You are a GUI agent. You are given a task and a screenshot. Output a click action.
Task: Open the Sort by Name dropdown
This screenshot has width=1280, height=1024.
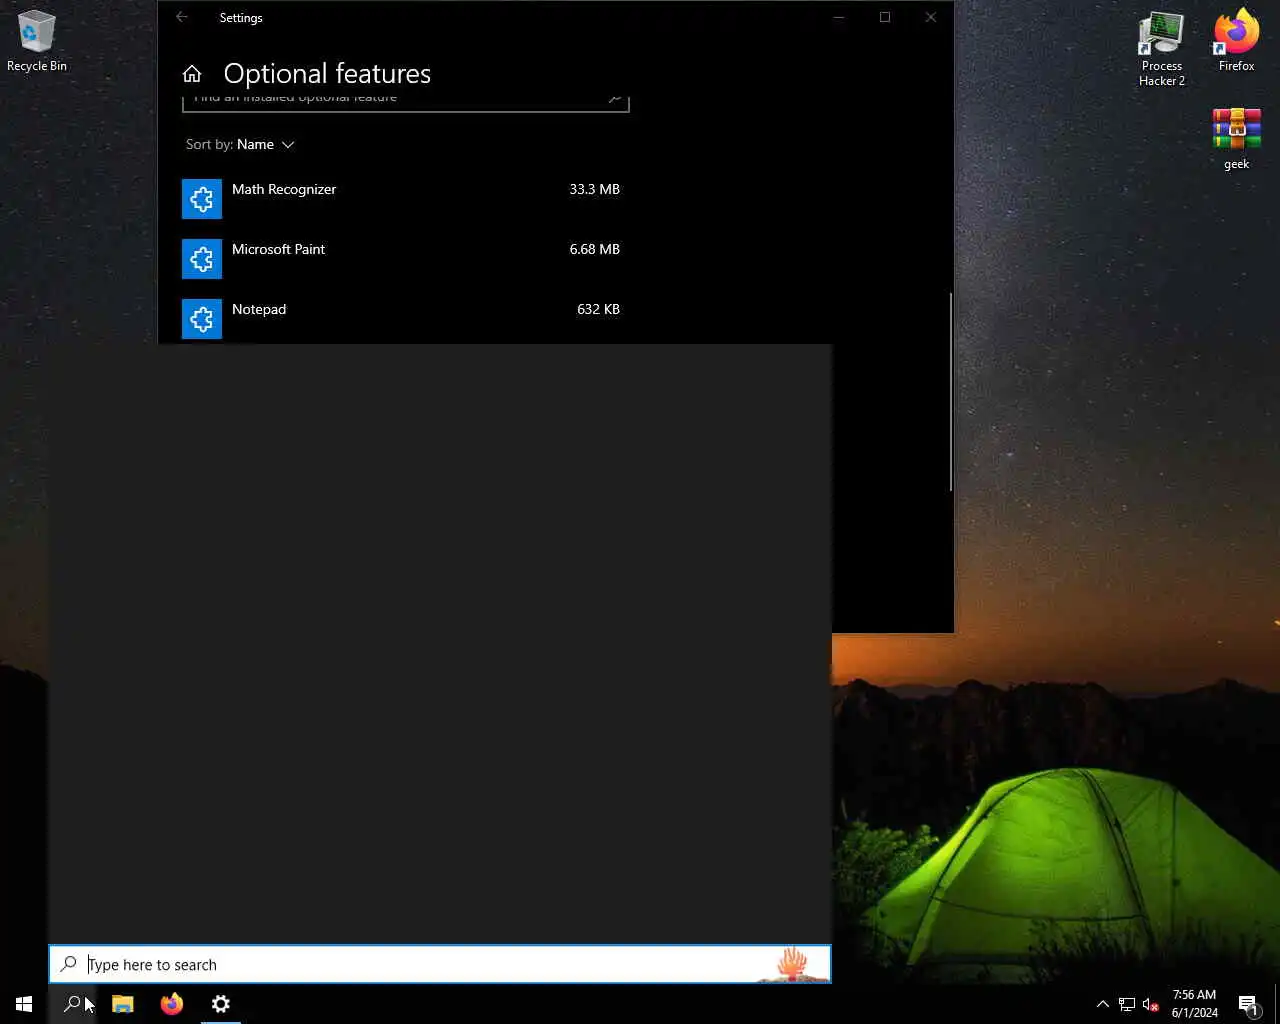click(240, 144)
